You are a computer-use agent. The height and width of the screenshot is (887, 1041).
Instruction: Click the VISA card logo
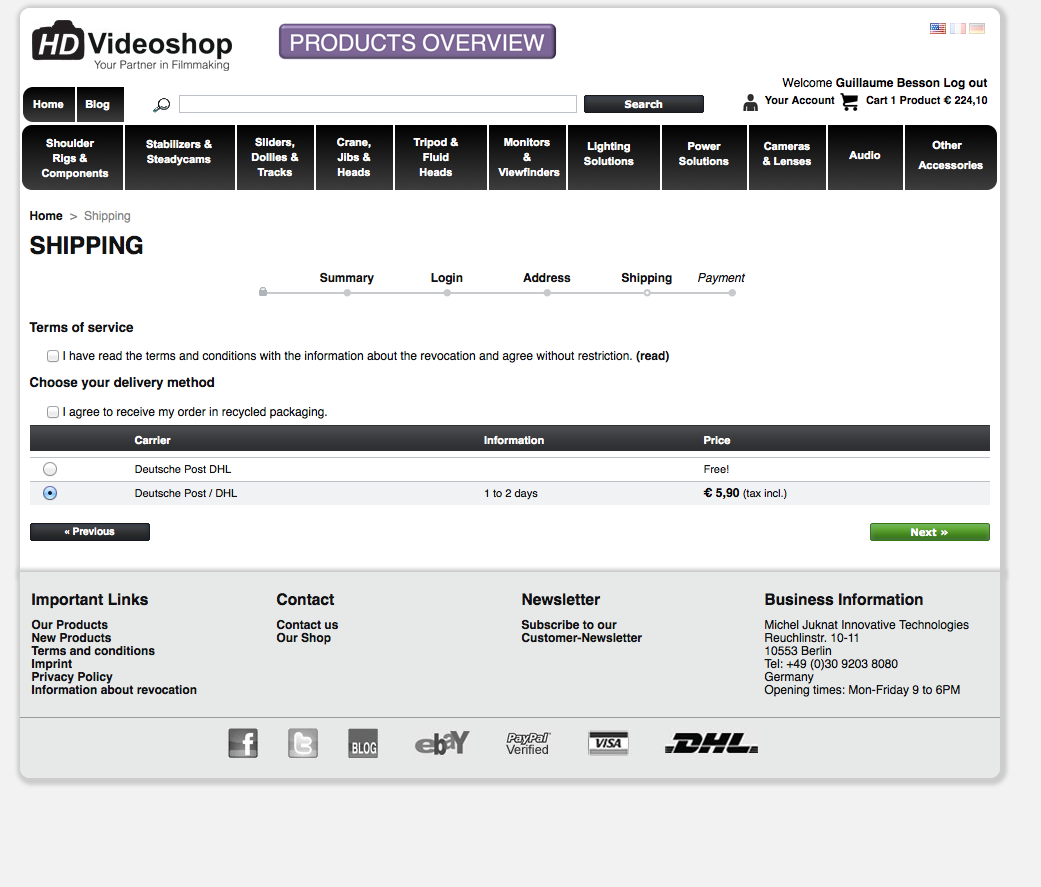click(x=608, y=743)
